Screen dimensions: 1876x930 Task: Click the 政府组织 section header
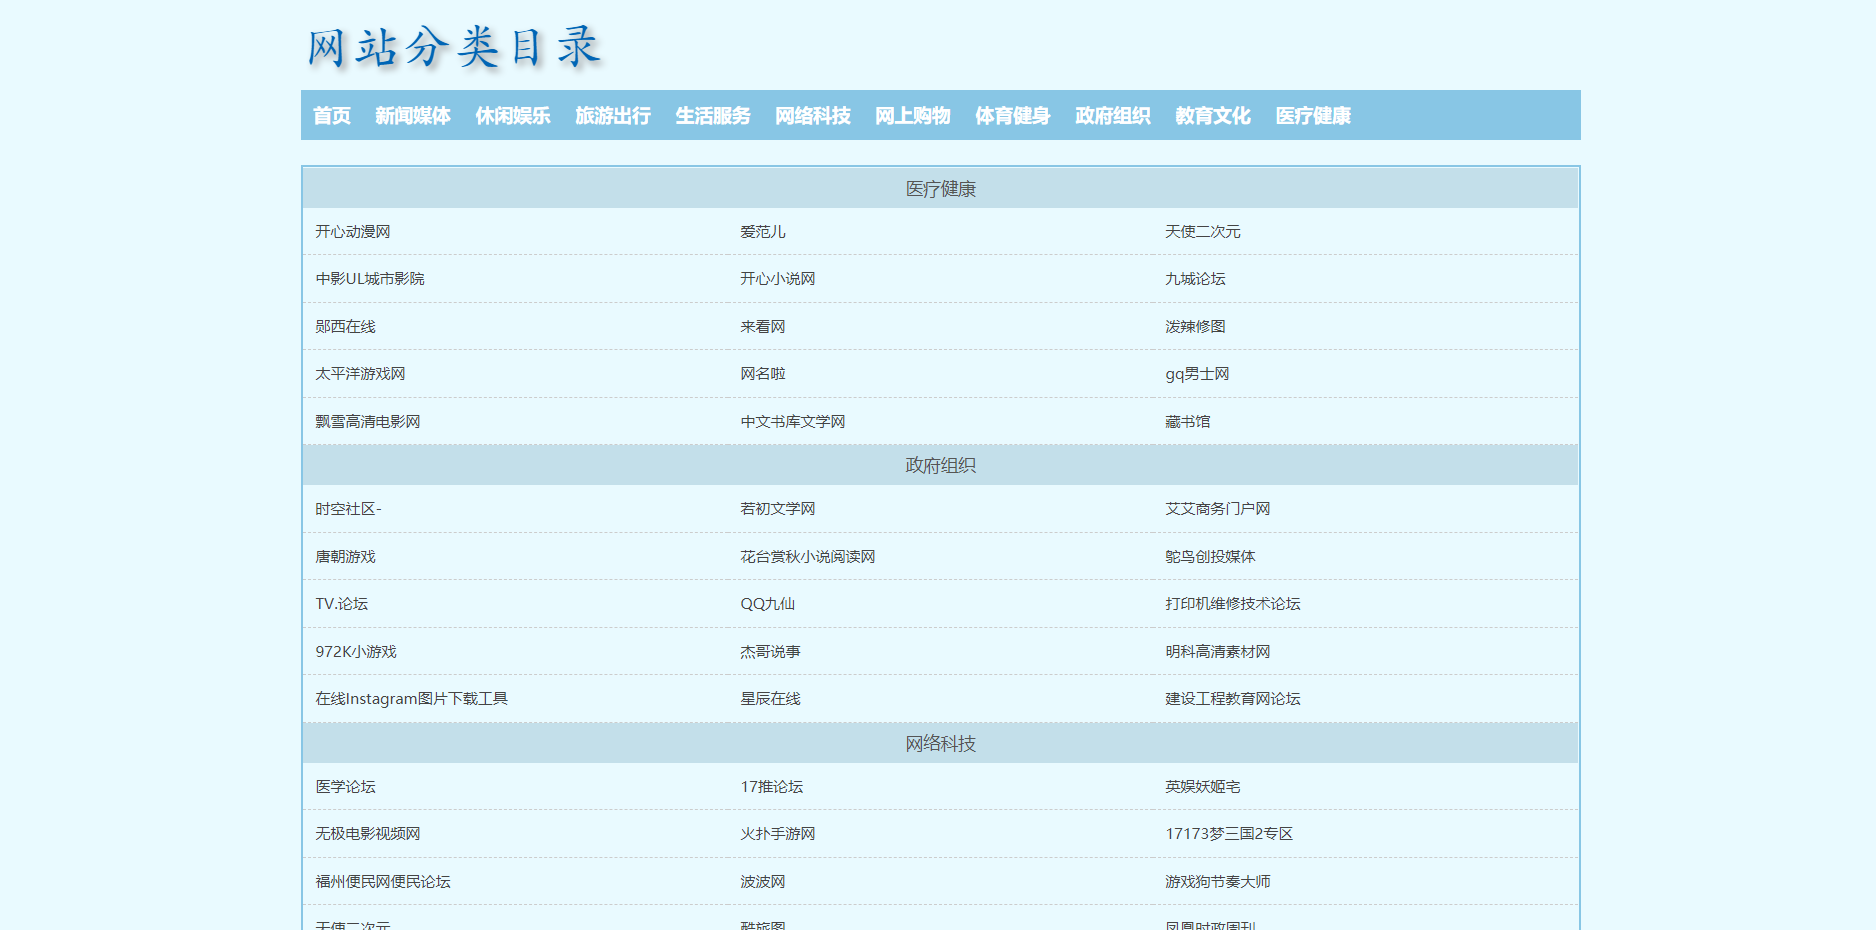940,466
